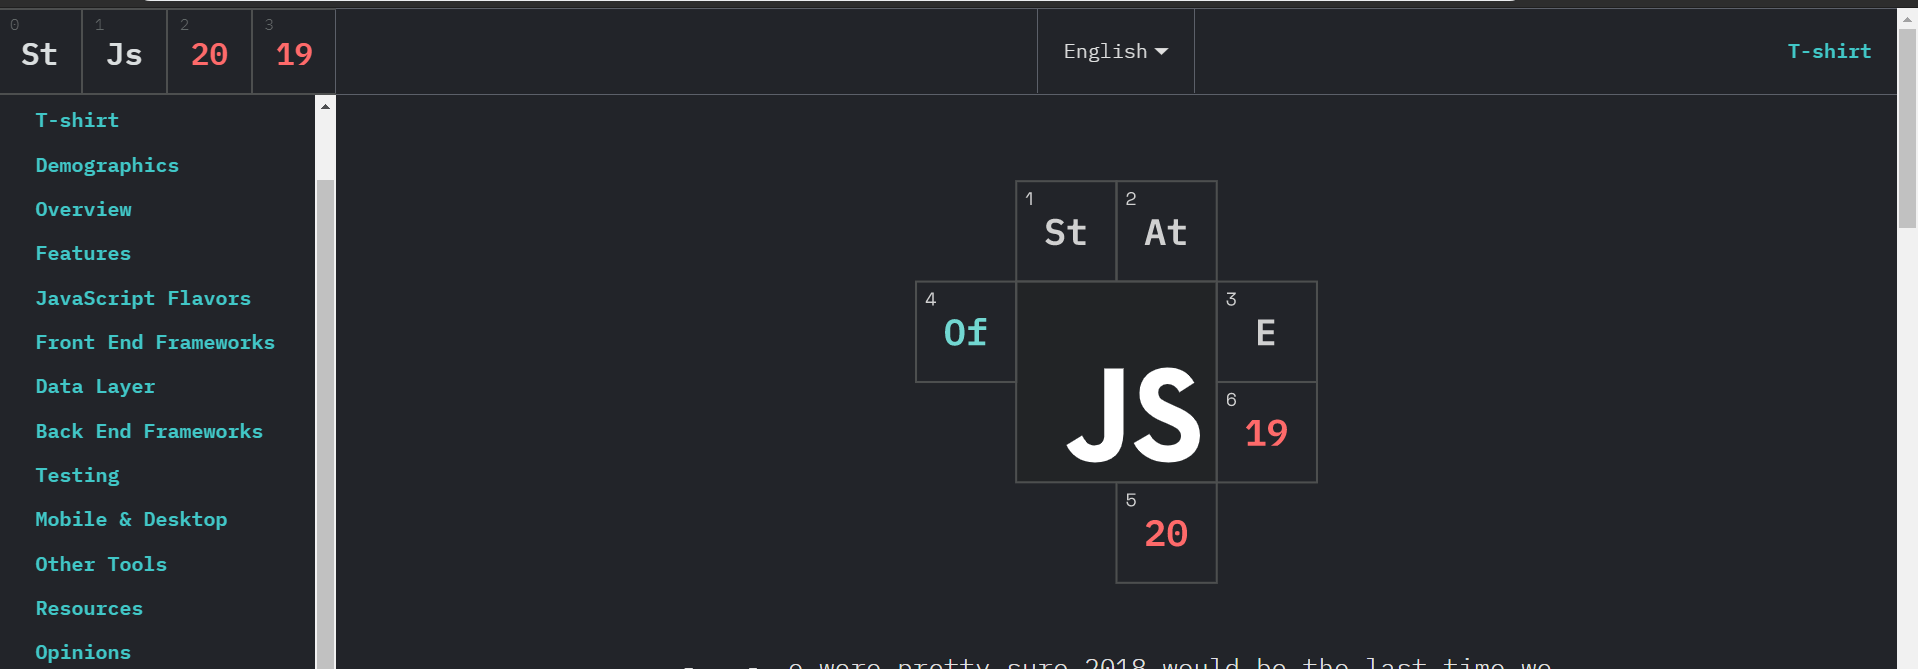Click the main page scrollbar thumb
The image size is (1918, 669).
[1908, 128]
